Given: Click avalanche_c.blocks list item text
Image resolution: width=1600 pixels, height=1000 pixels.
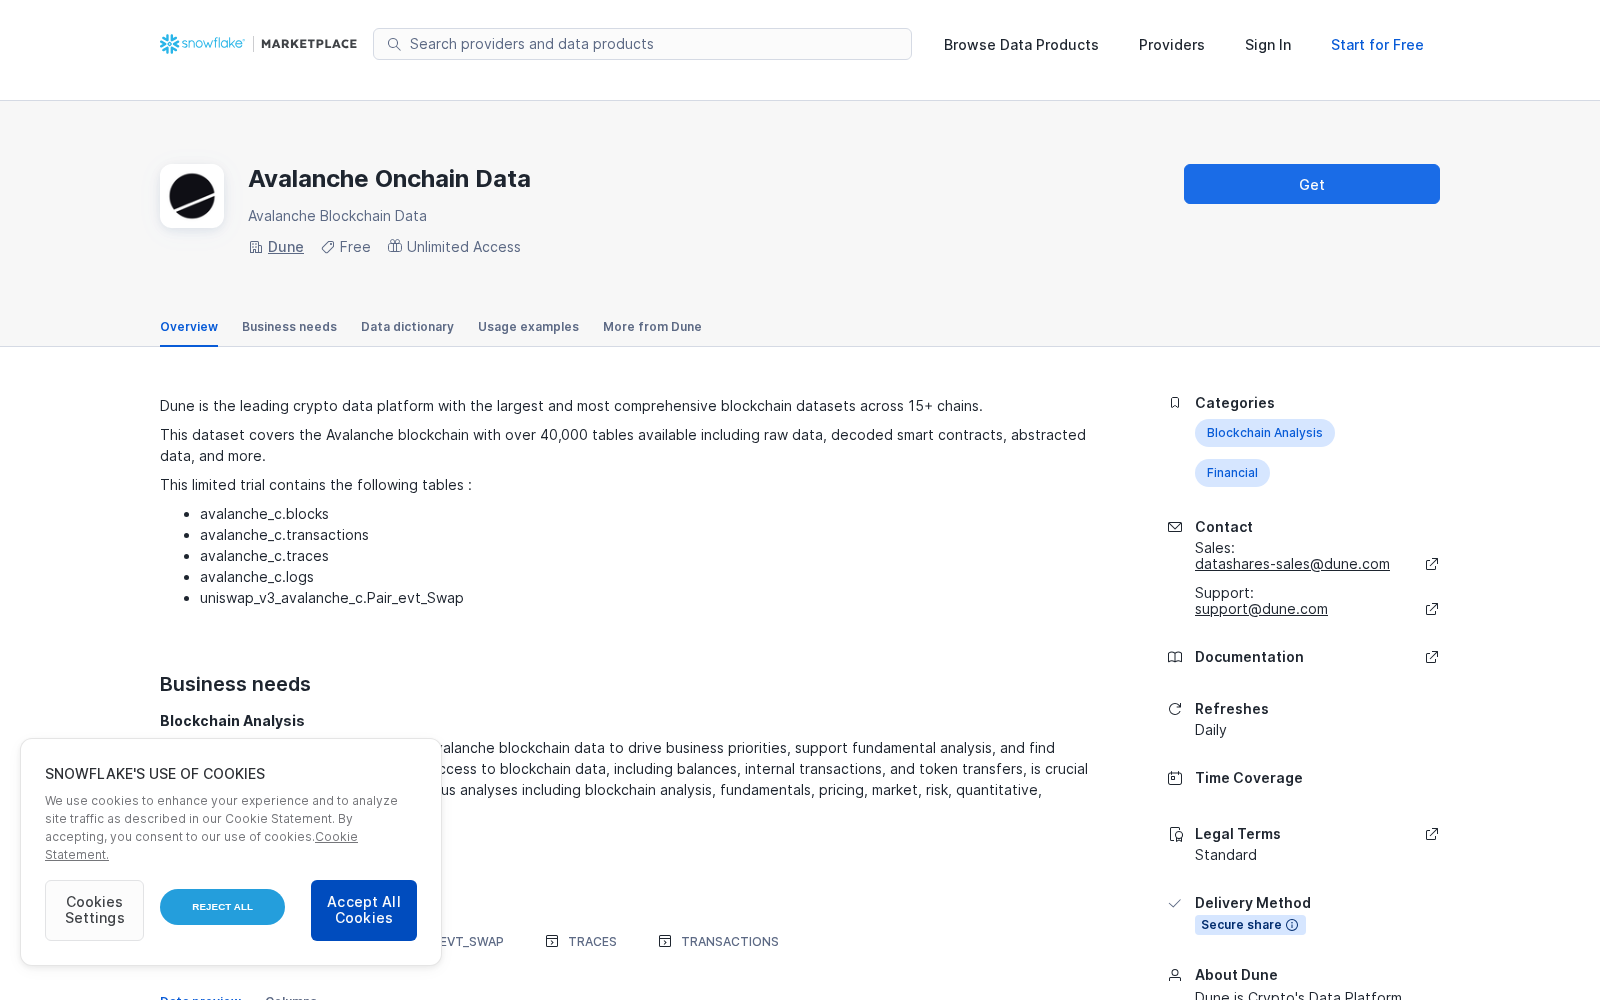Looking at the screenshot, I should coord(264,514).
